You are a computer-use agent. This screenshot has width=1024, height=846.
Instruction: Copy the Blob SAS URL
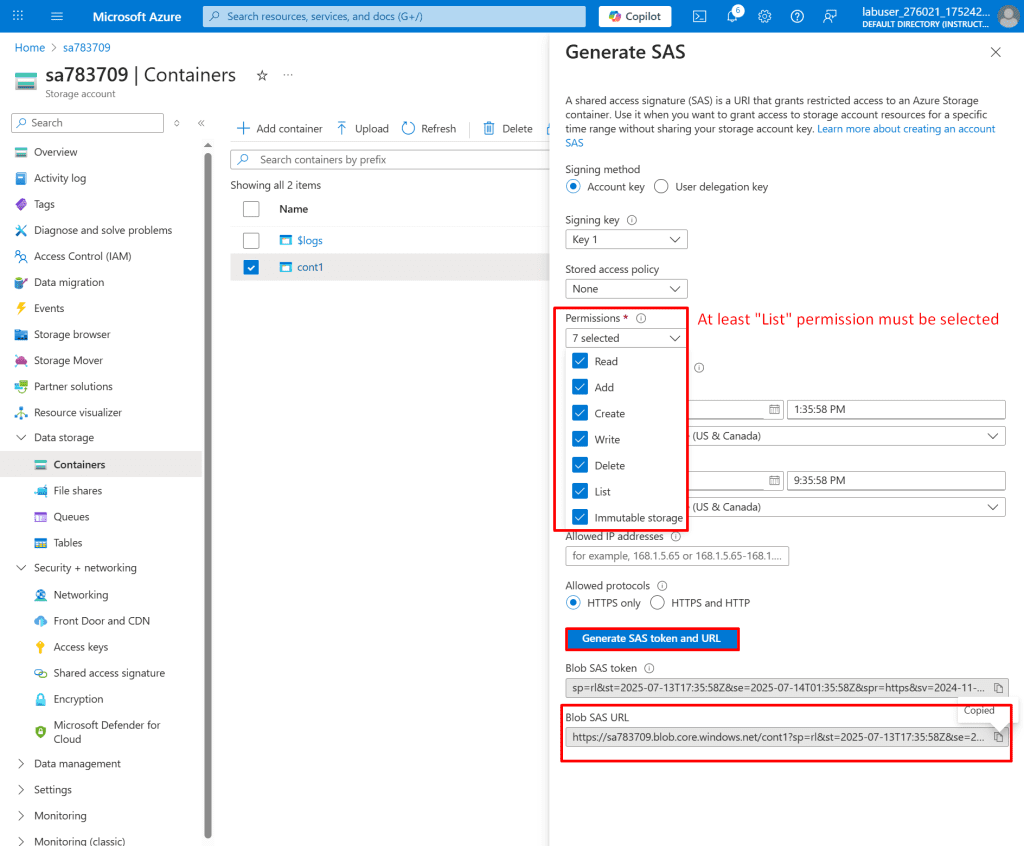(x=998, y=737)
